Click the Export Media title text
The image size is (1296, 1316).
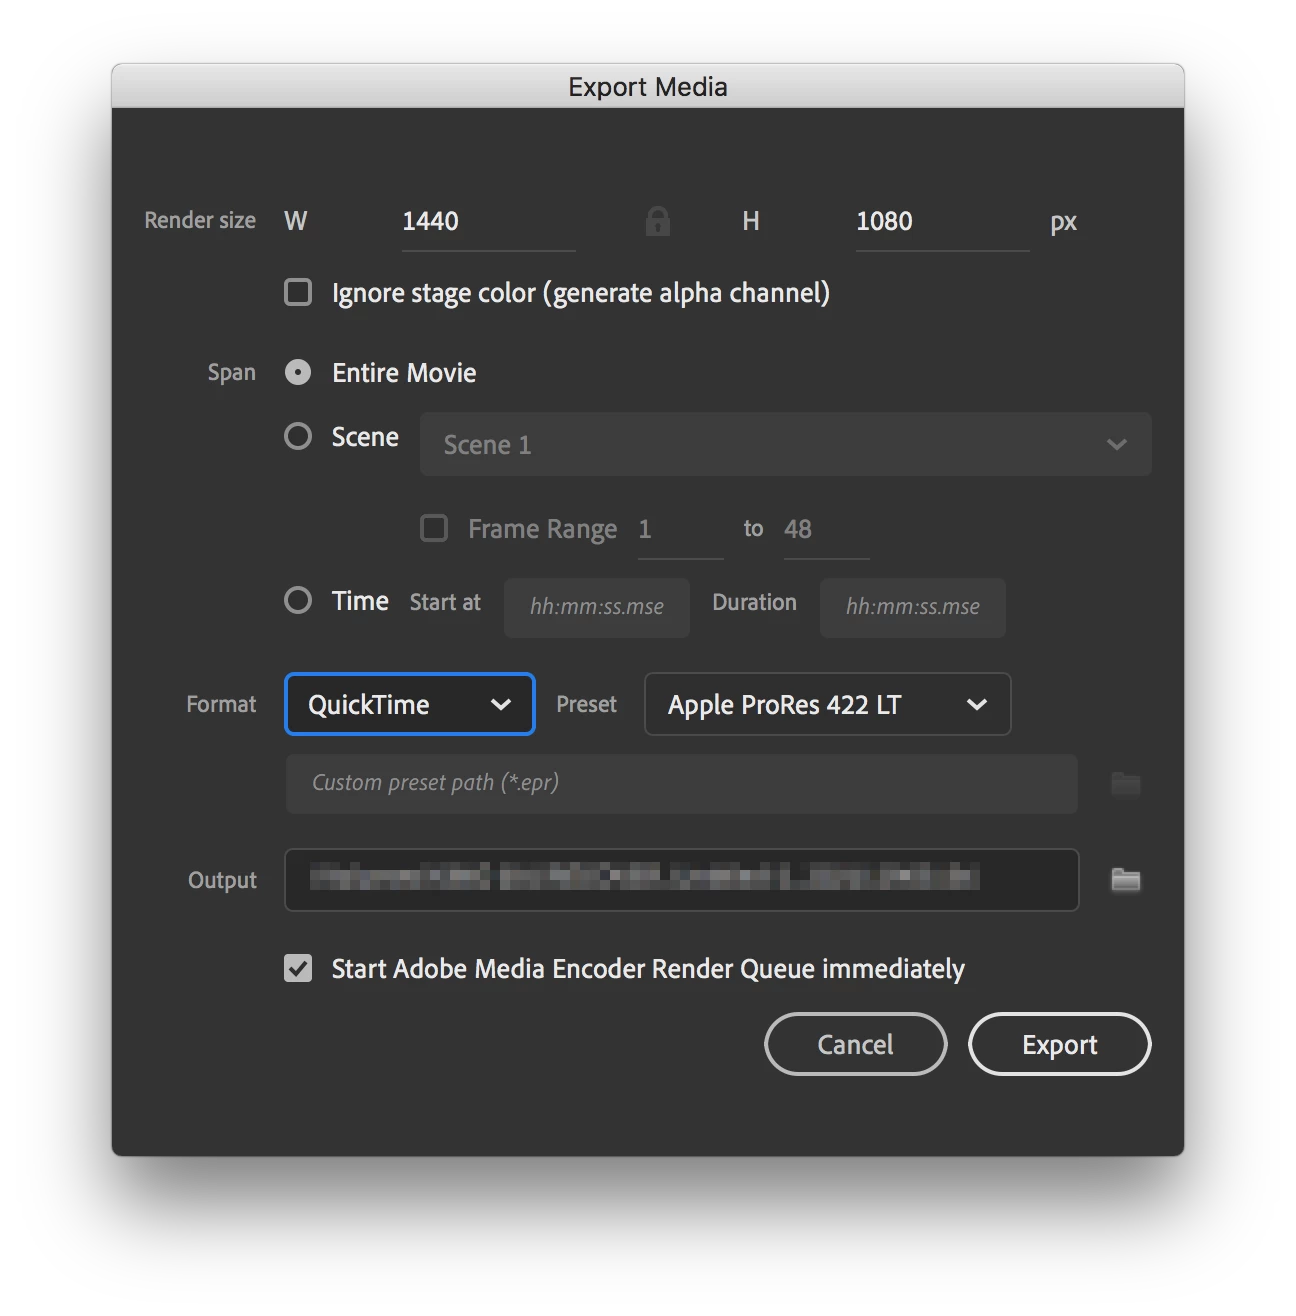[648, 87]
